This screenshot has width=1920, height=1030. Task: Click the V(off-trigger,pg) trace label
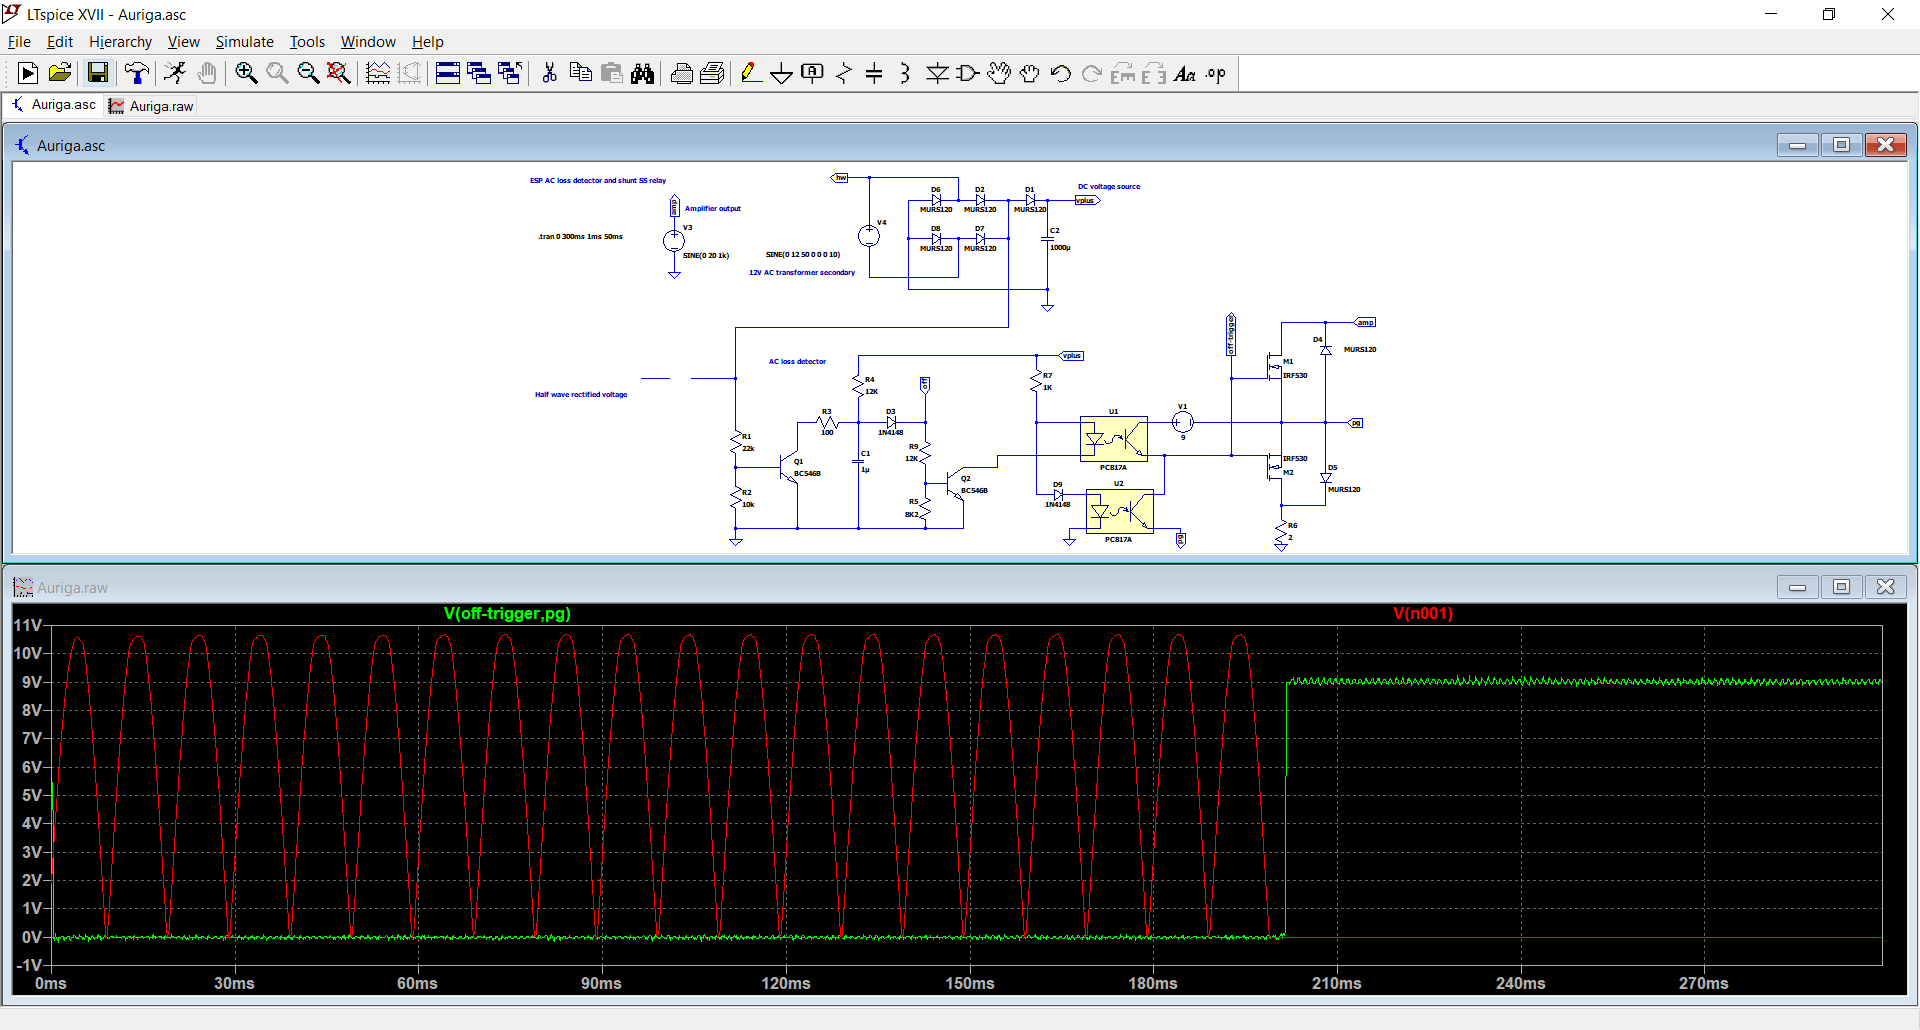(507, 614)
